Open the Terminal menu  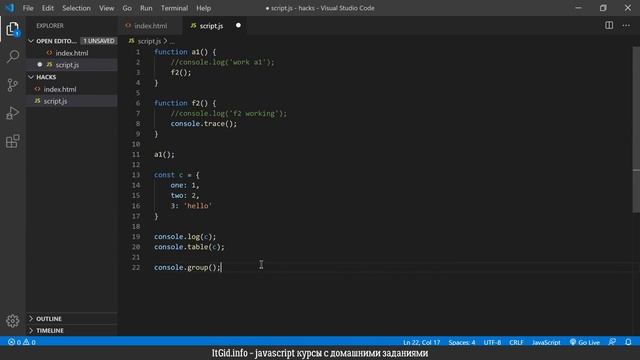coord(174,8)
